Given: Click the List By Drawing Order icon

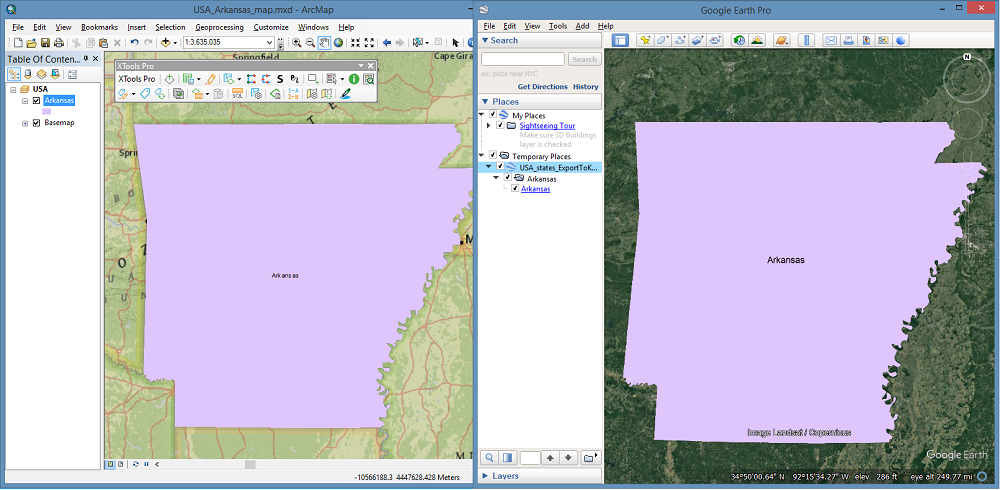Looking at the screenshot, I should (13, 74).
